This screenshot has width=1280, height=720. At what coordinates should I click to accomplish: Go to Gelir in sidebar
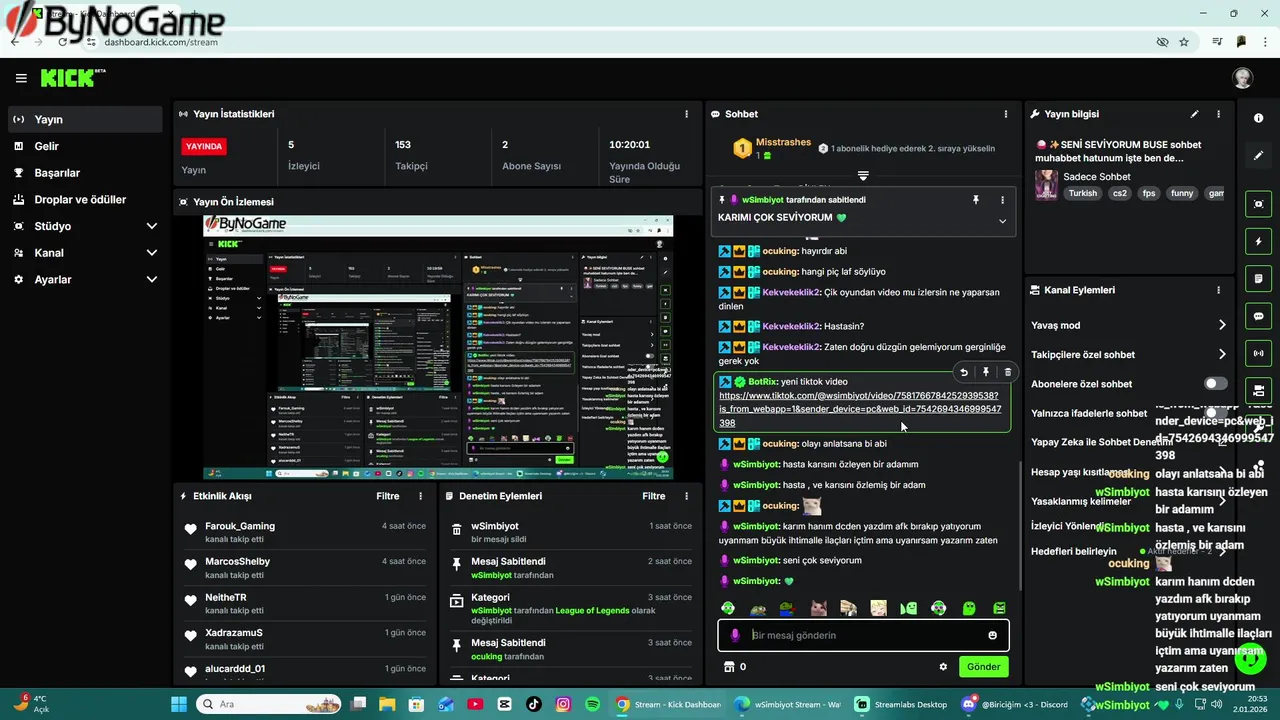85,146
